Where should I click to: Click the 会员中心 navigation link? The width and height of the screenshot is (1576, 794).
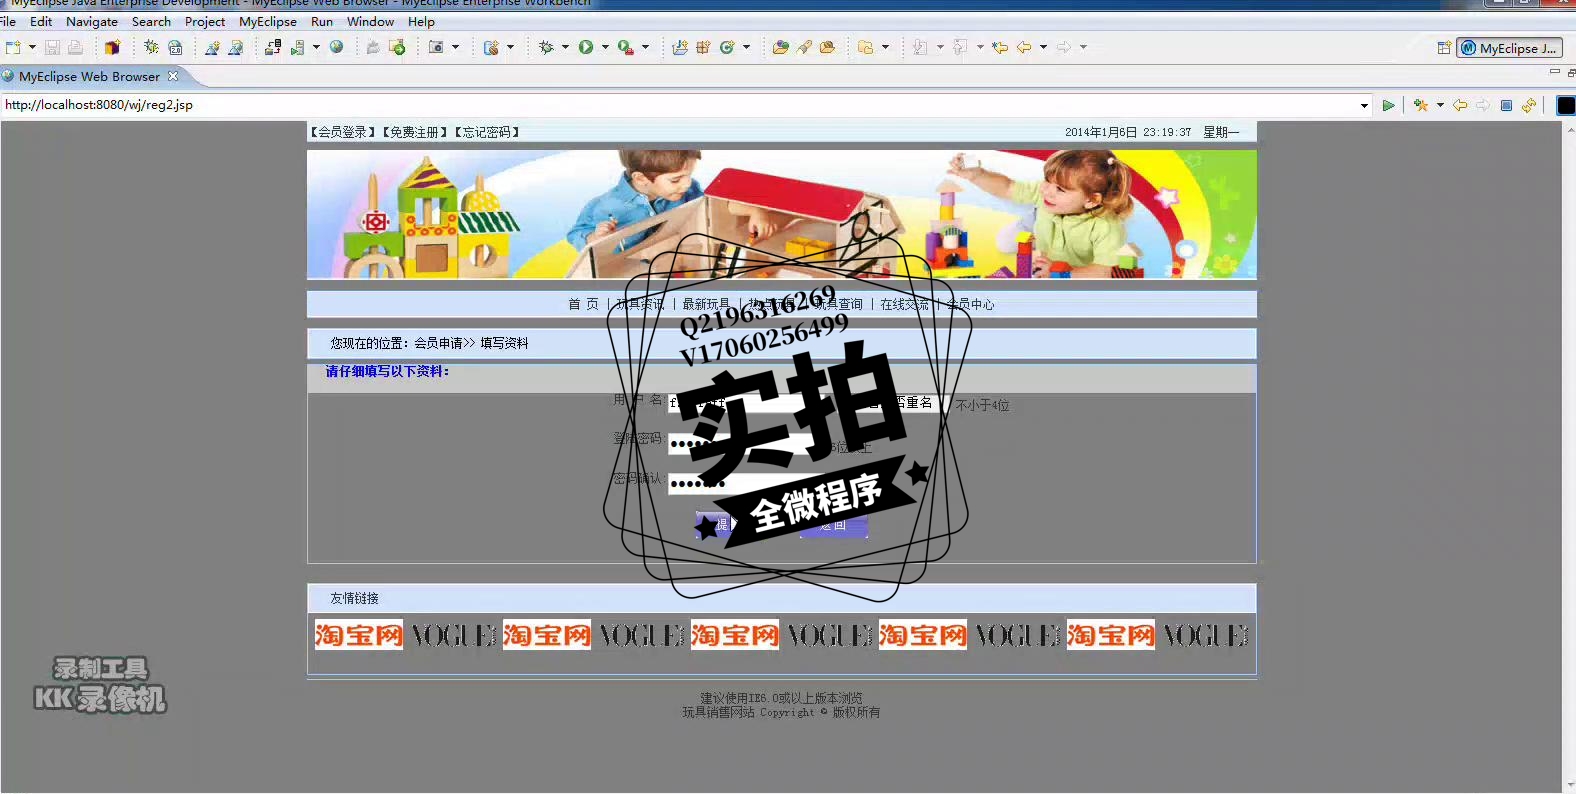coord(970,304)
